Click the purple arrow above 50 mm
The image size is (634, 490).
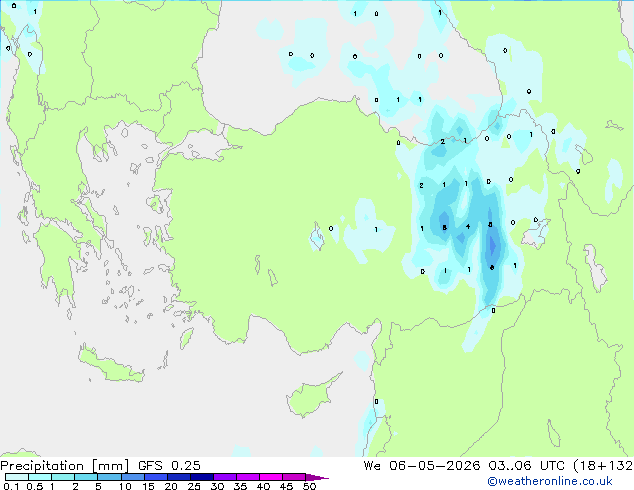click(317, 477)
